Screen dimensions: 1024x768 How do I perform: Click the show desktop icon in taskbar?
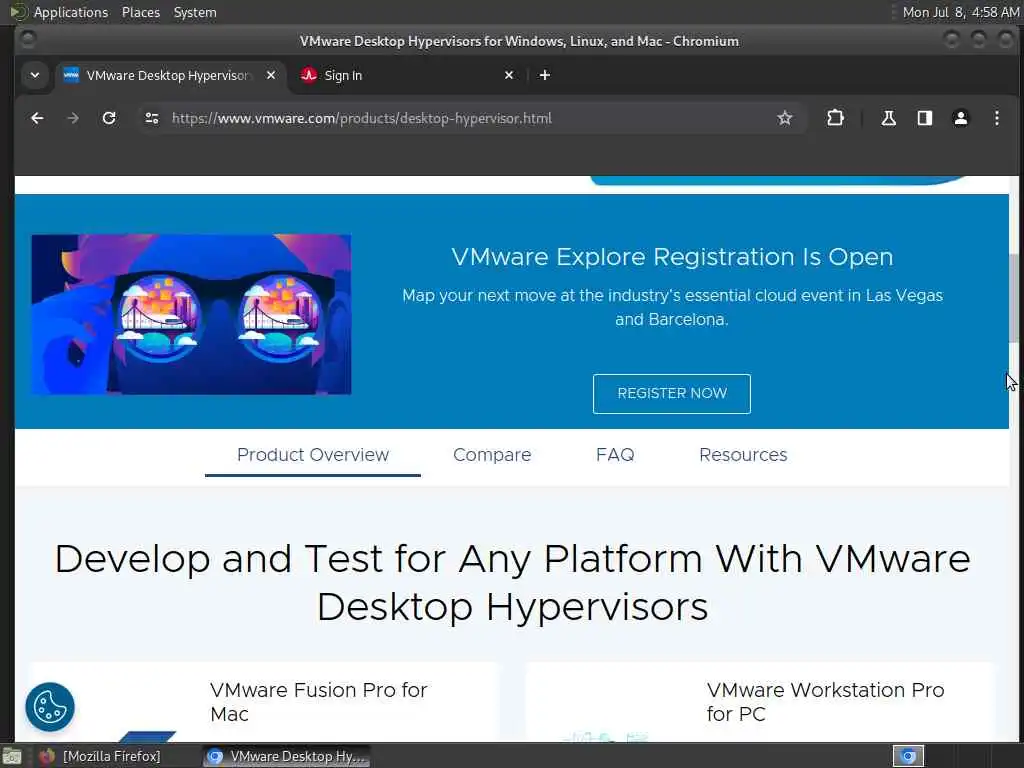pyautogui.click(x=12, y=756)
